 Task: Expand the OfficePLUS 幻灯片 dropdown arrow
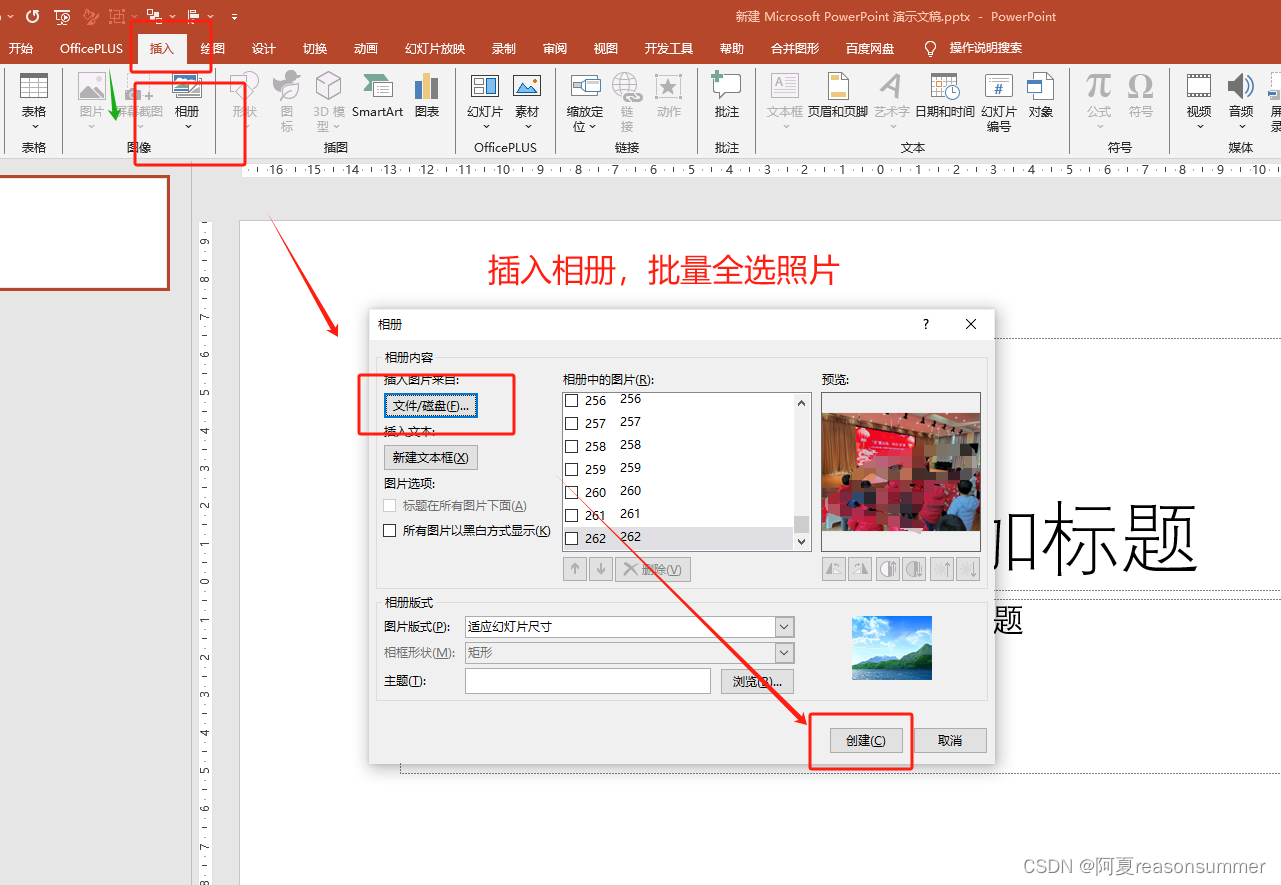click(x=485, y=126)
